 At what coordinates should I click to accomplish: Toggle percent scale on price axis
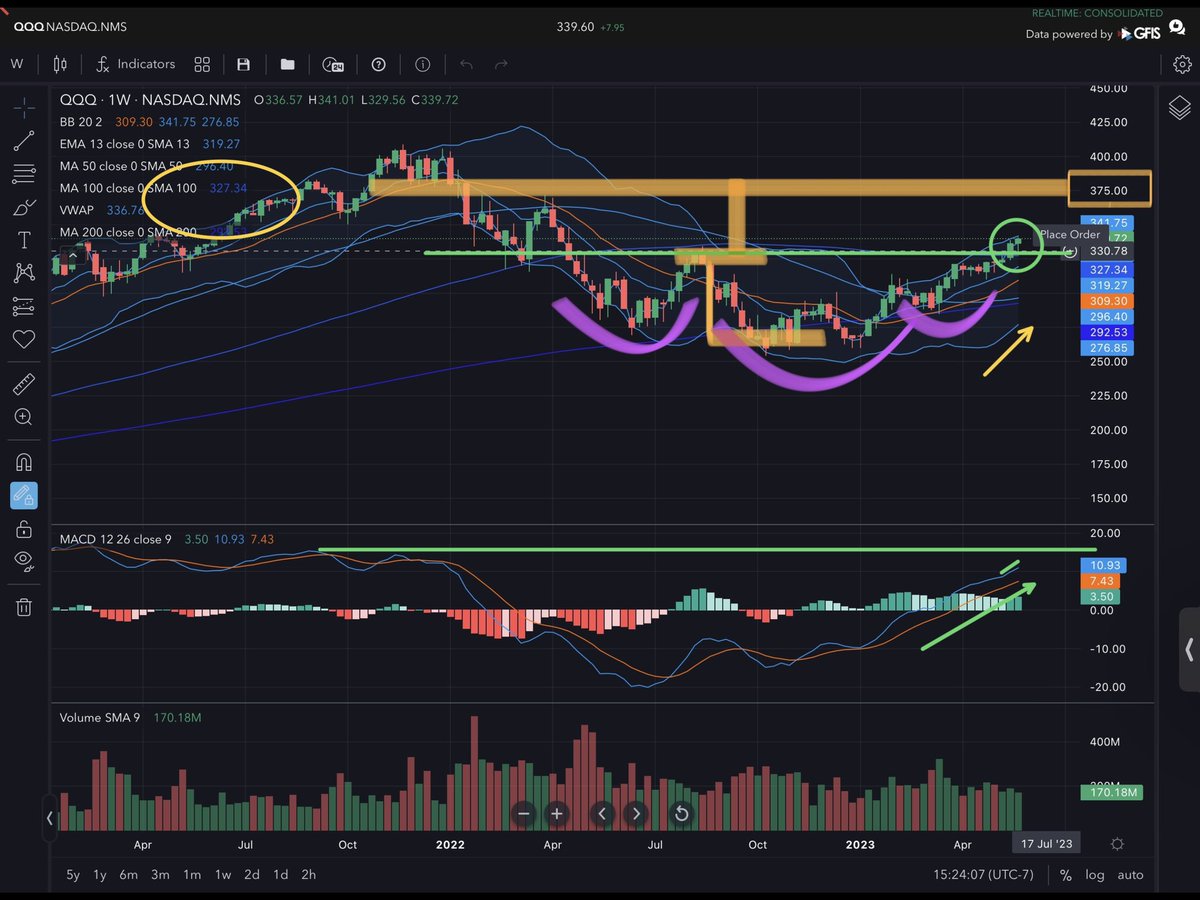coord(1066,875)
